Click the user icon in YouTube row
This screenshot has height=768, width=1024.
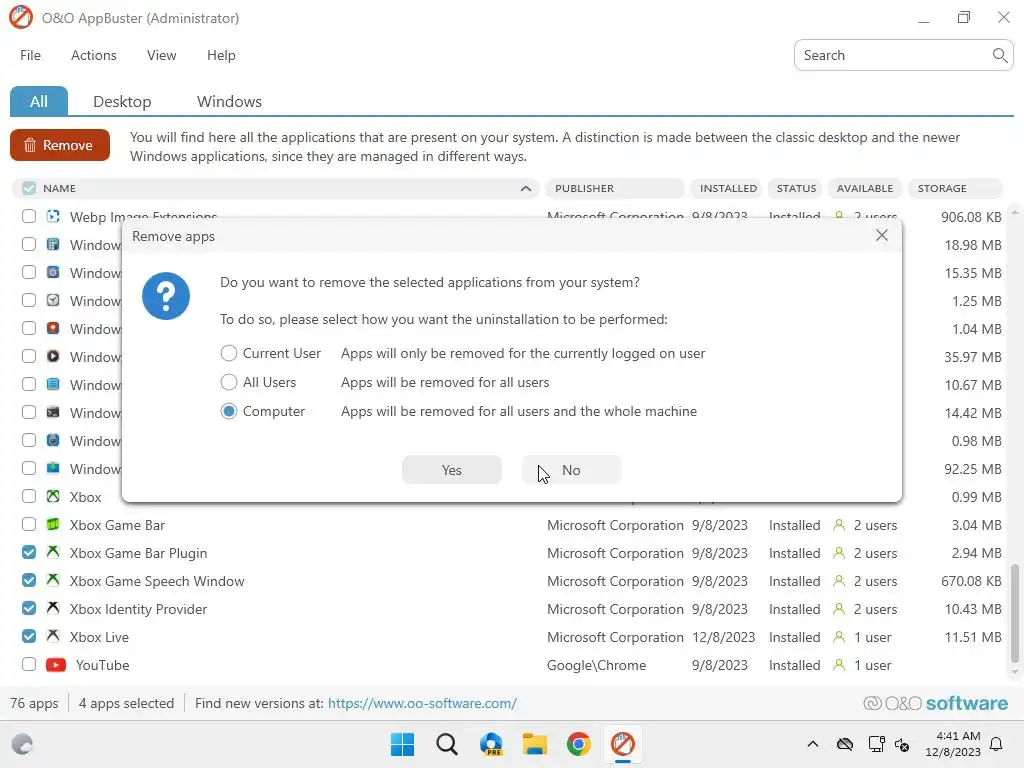839,665
